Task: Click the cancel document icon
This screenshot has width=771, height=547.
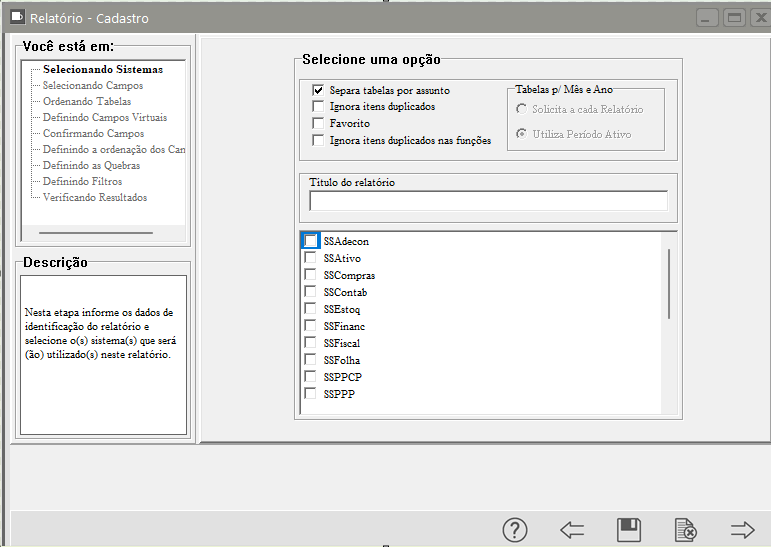Action: [685, 530]
